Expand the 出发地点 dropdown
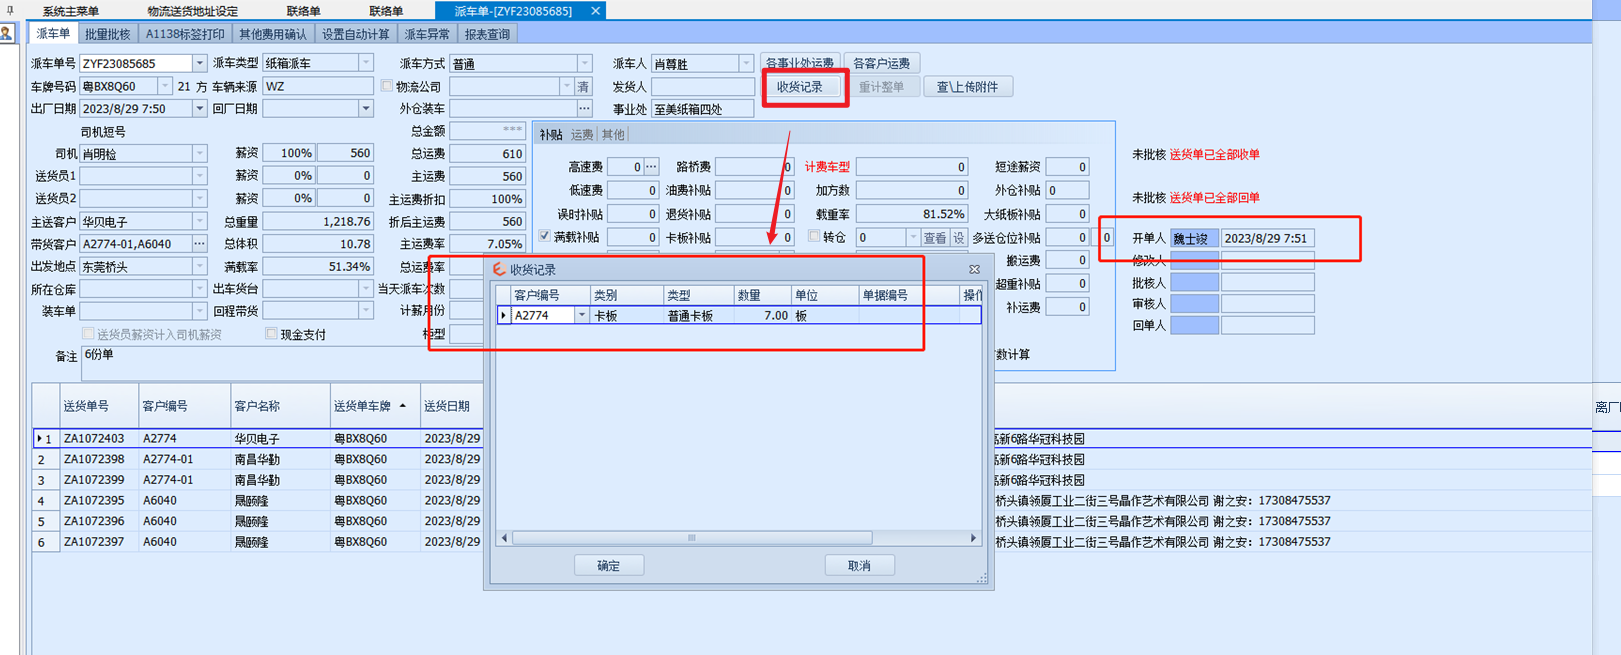Viewport: 1621px width, 655px height. [x=199, y=267]
